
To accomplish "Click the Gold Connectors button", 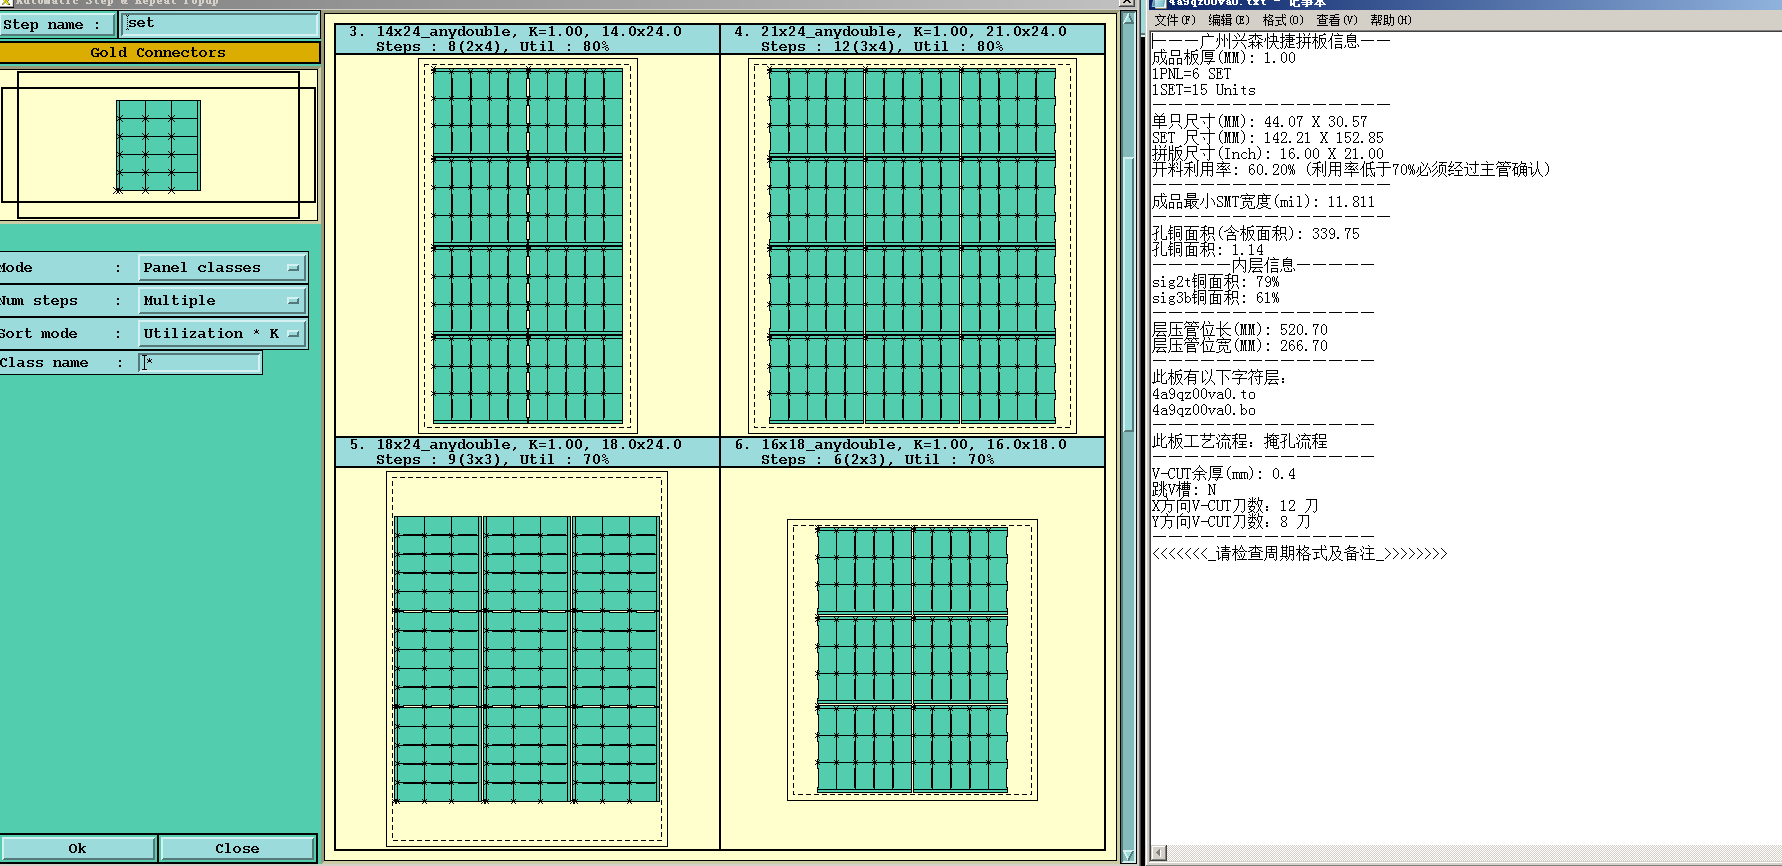I will 159,52.
